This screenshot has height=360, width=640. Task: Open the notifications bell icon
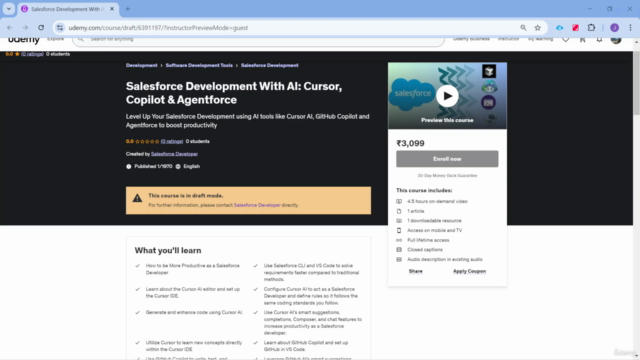tap(599, 40)
